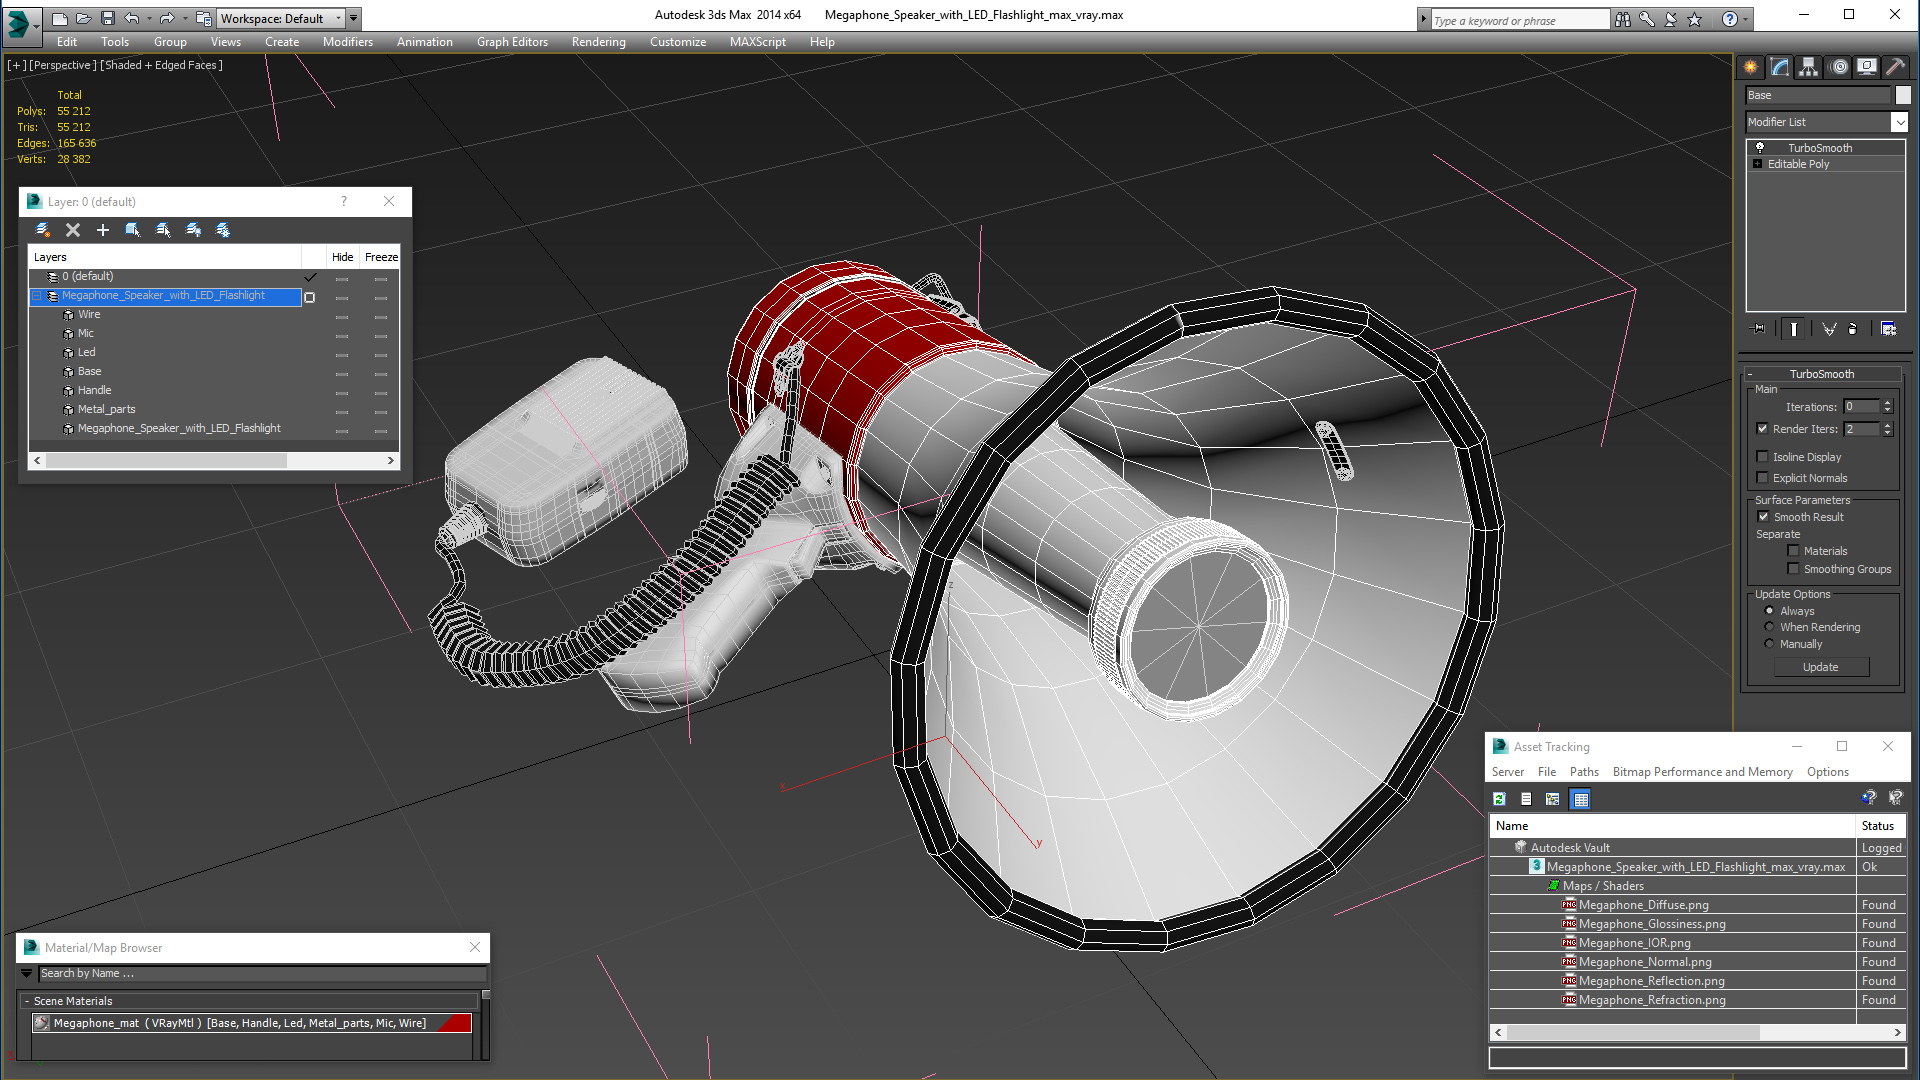The width and height of the screenshot is (1920, 1080).
Task: Select the When Rendering radio option
Action: coord(1769,627)
